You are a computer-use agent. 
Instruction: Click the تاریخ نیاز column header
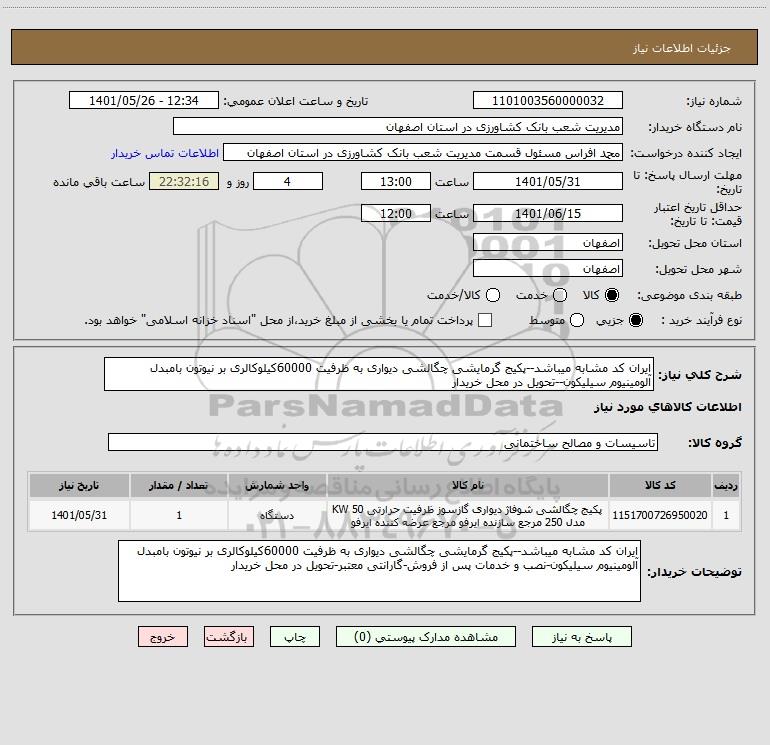79,485
